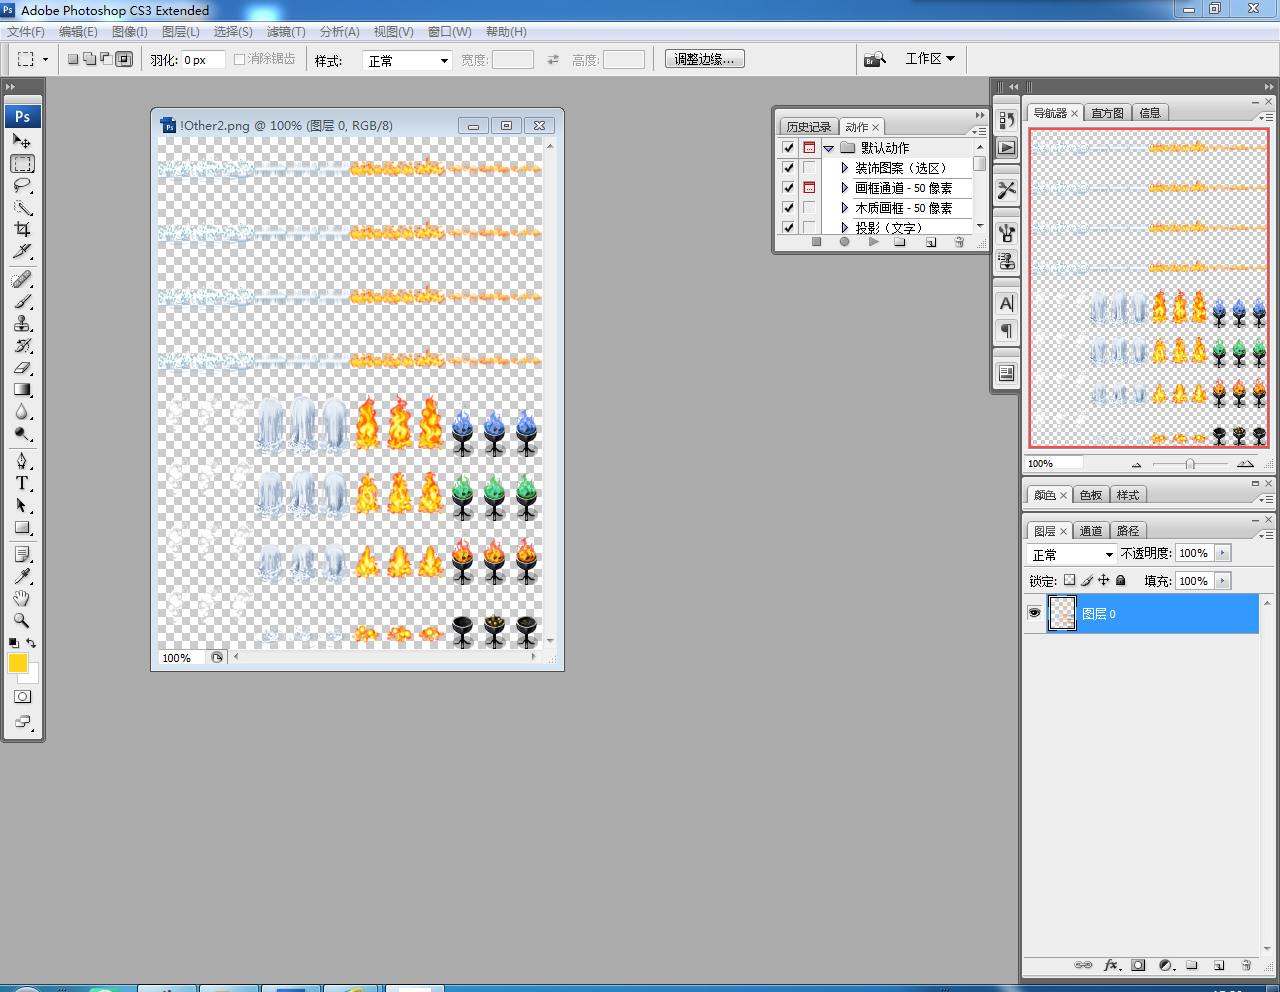Pick the Eraser tool
Screen dimensions: 1280x992
coord(22,368)
